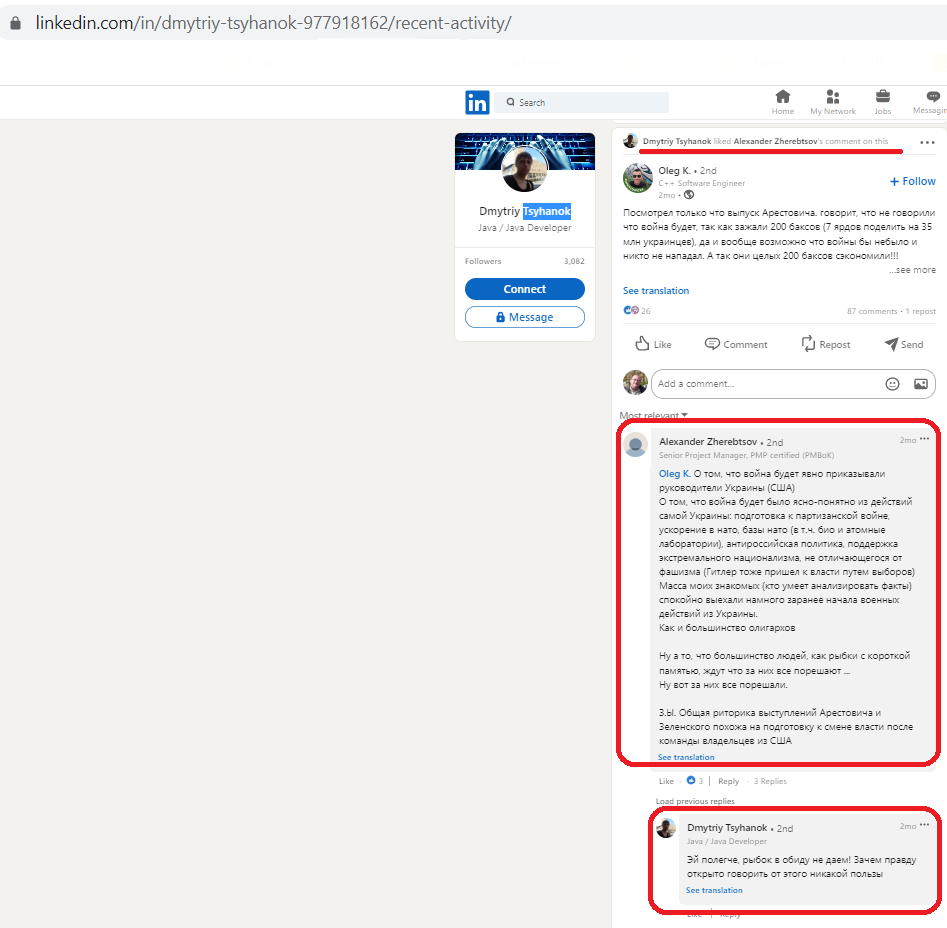Click Oleg K. mention in Alexander's comment
The image size is (947, 928).
675,474
